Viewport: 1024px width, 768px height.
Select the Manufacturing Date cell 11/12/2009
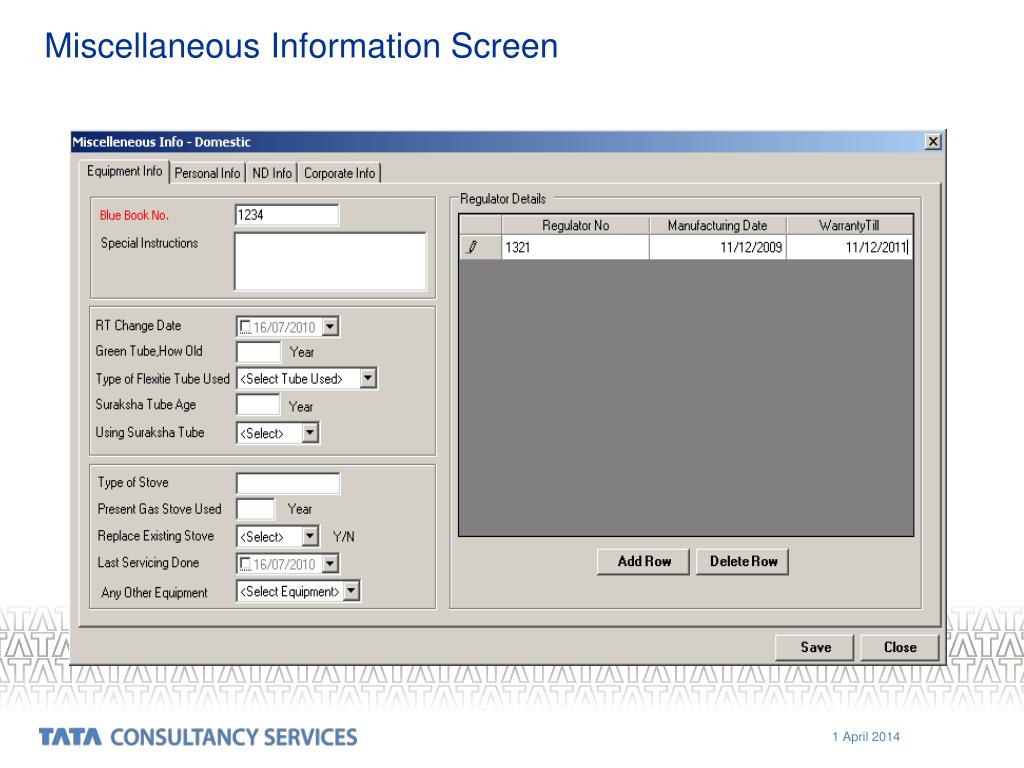[x=718, y=248]
